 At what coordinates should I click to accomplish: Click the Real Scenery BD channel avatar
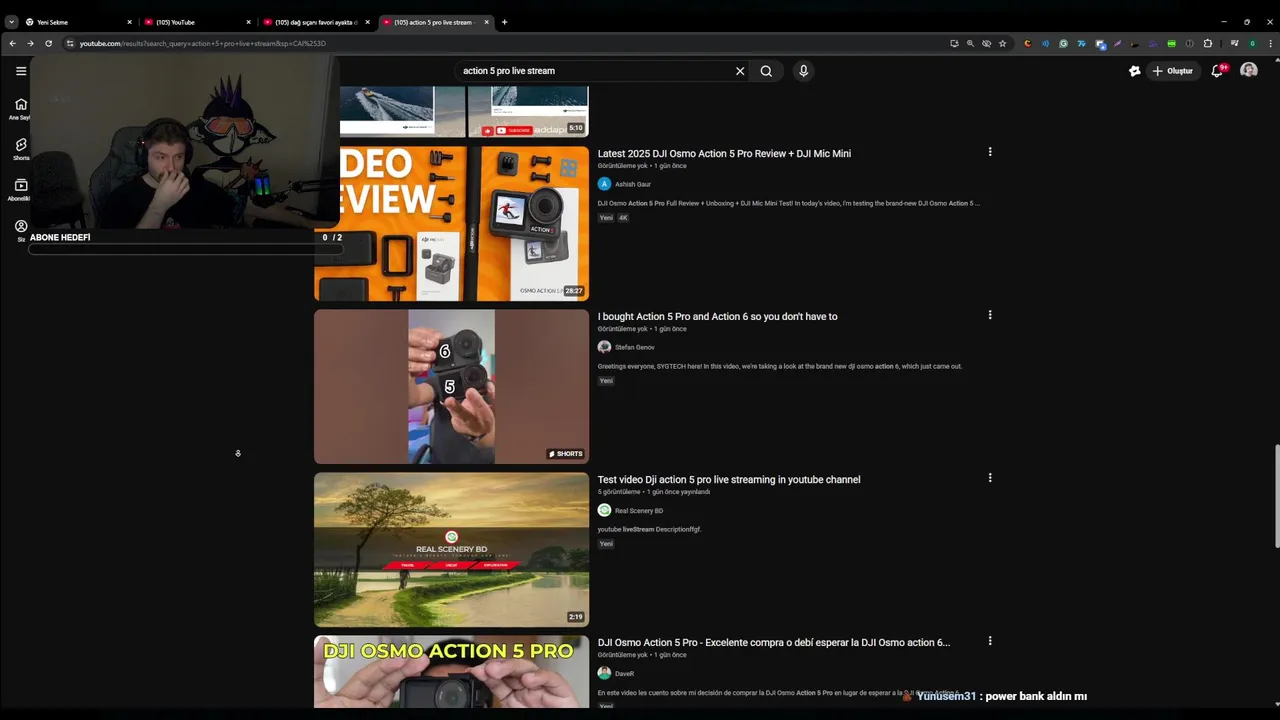(604, 510)
